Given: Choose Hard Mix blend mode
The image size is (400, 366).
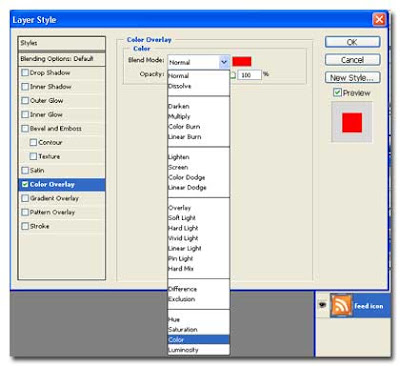Looking at the screenshot, I should pyautogui.click(x=199, y=268).
